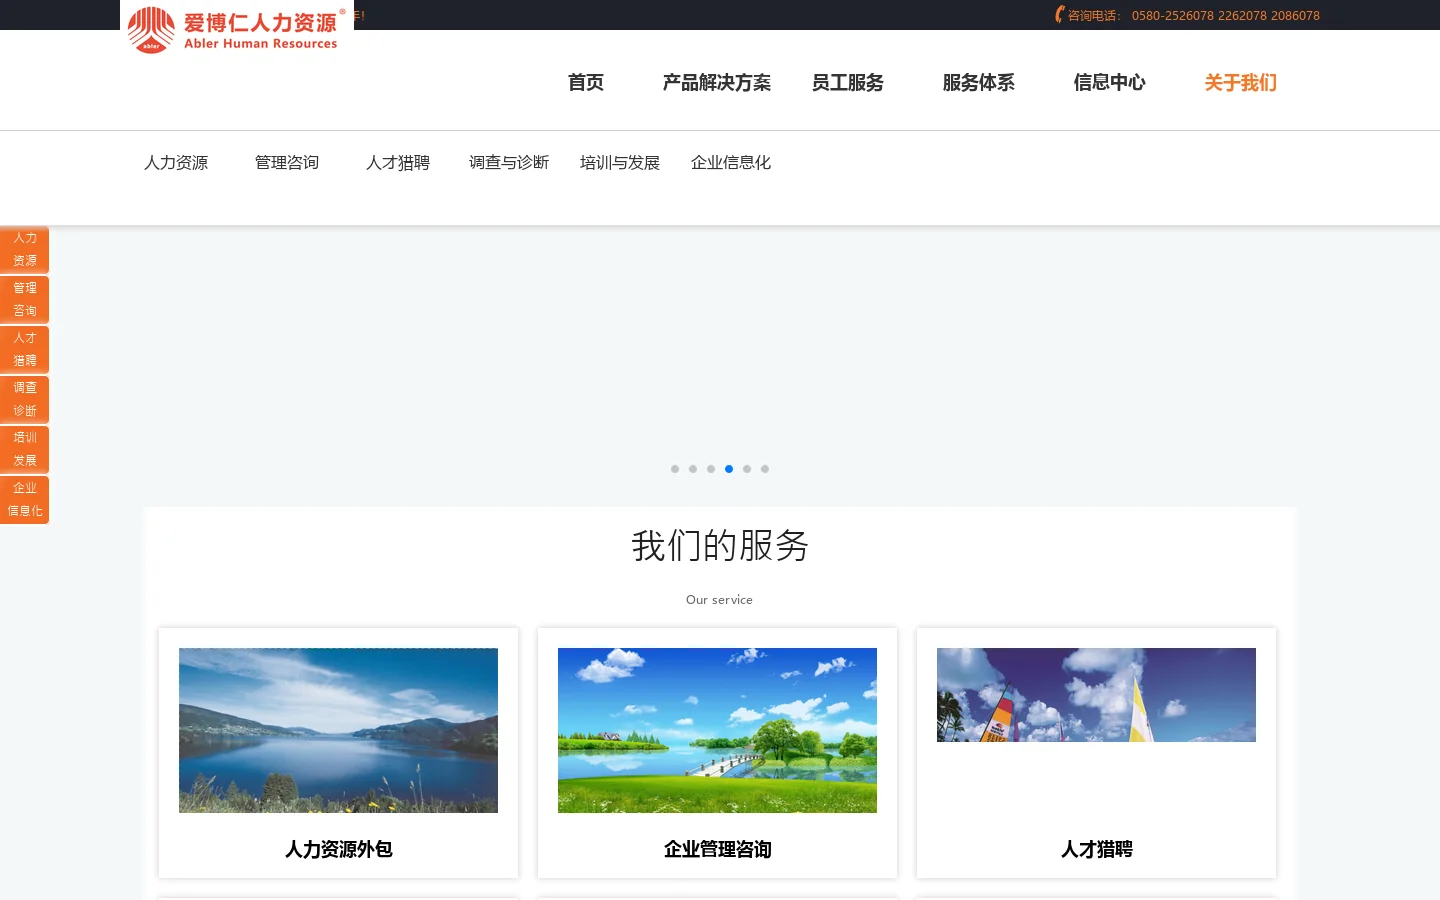Select 人才猎聘 in the submenu
This screenshot has width=1440, height=900.
tap(398, 163)
